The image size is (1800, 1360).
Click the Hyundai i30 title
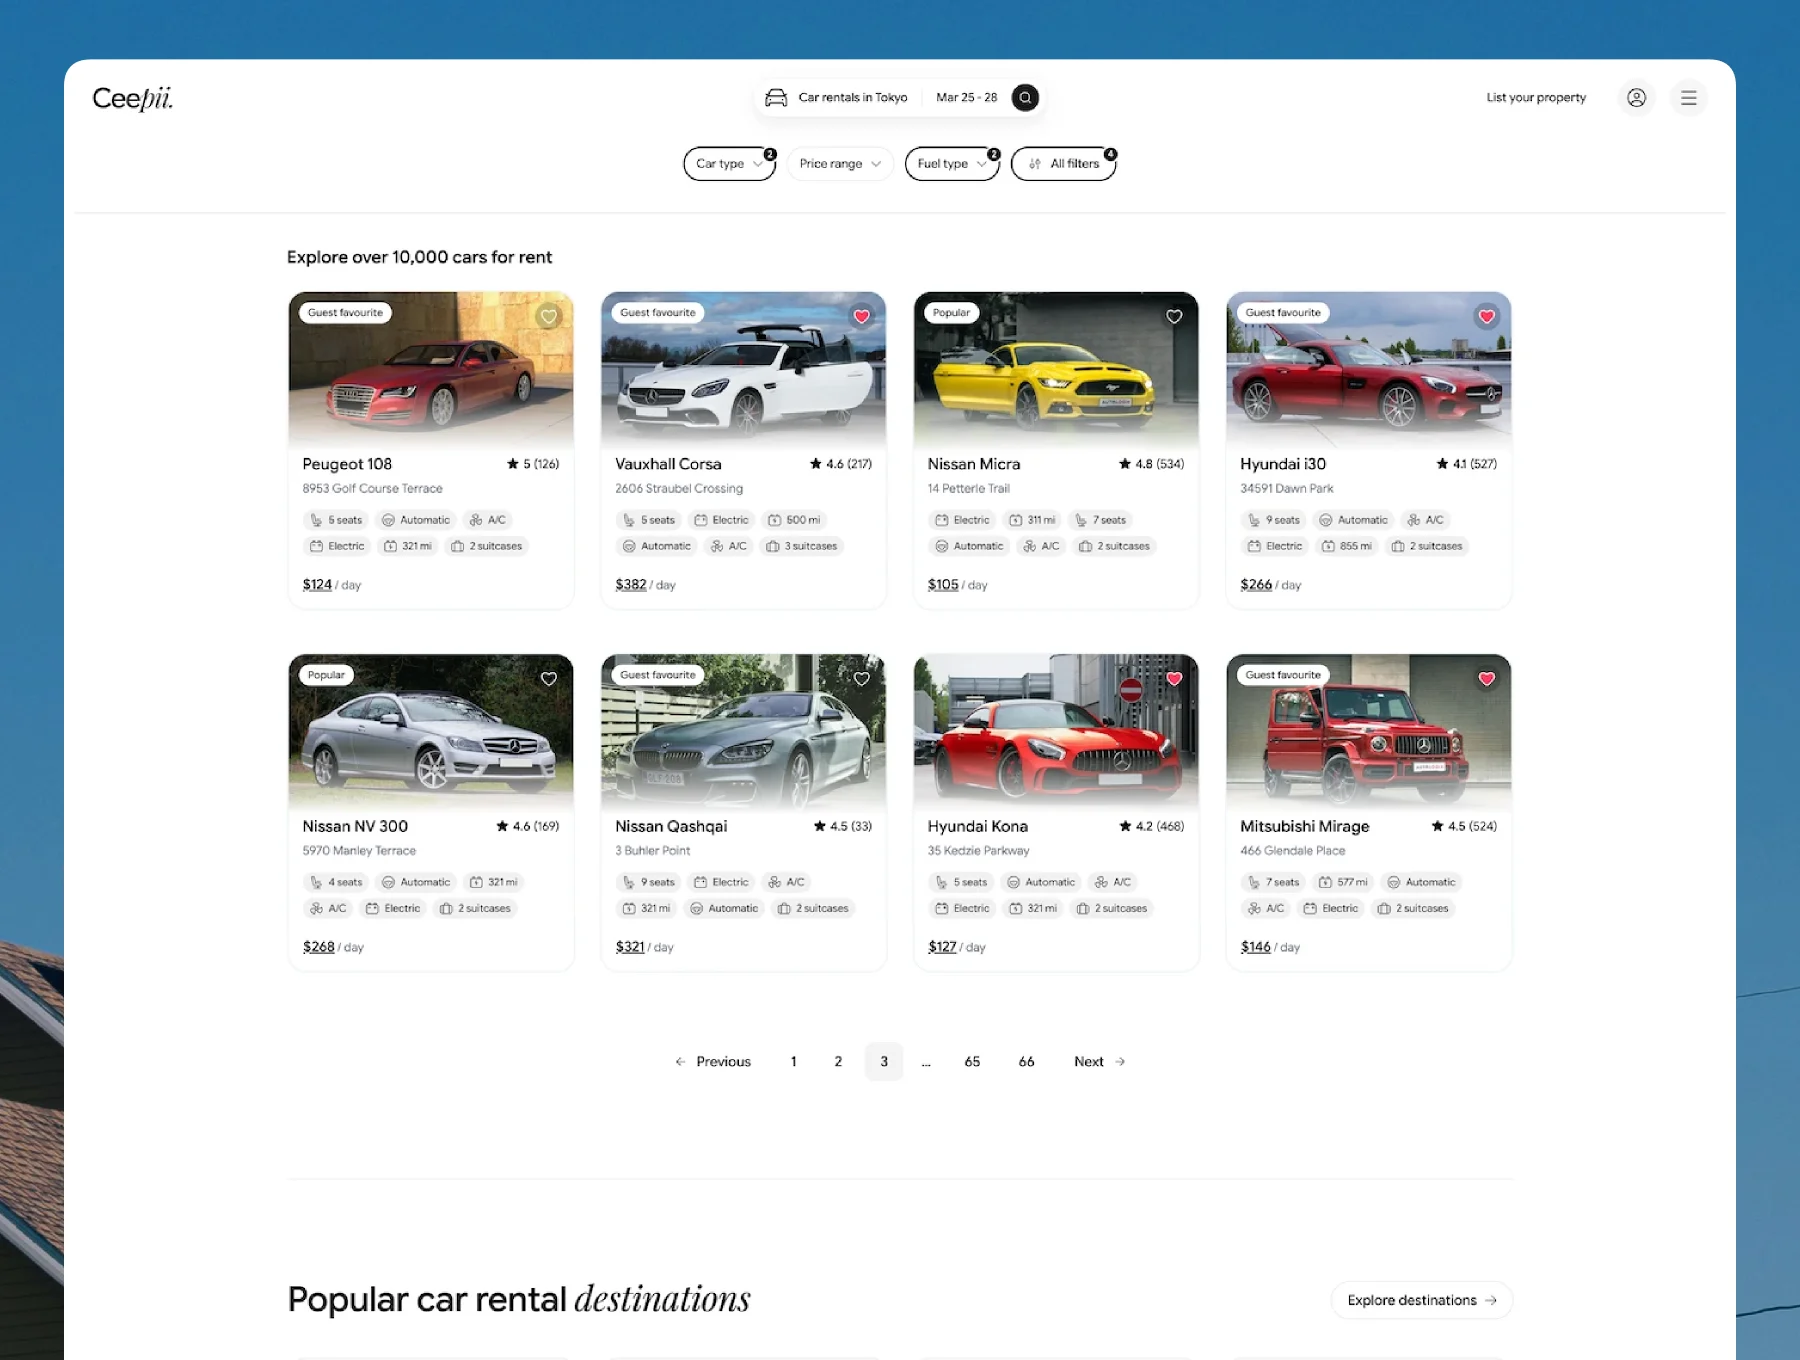click(x=1283, y=464)
